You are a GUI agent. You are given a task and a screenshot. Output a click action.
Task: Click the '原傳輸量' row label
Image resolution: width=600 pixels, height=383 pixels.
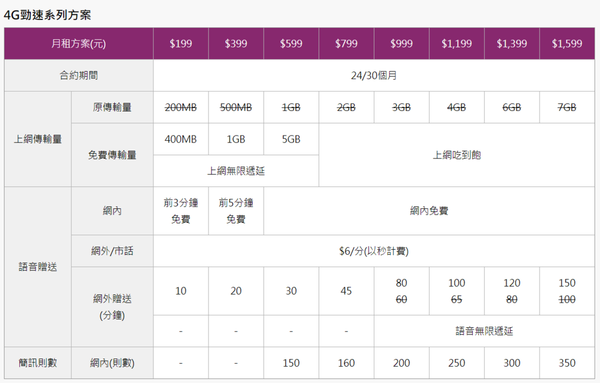click(112, 108)
